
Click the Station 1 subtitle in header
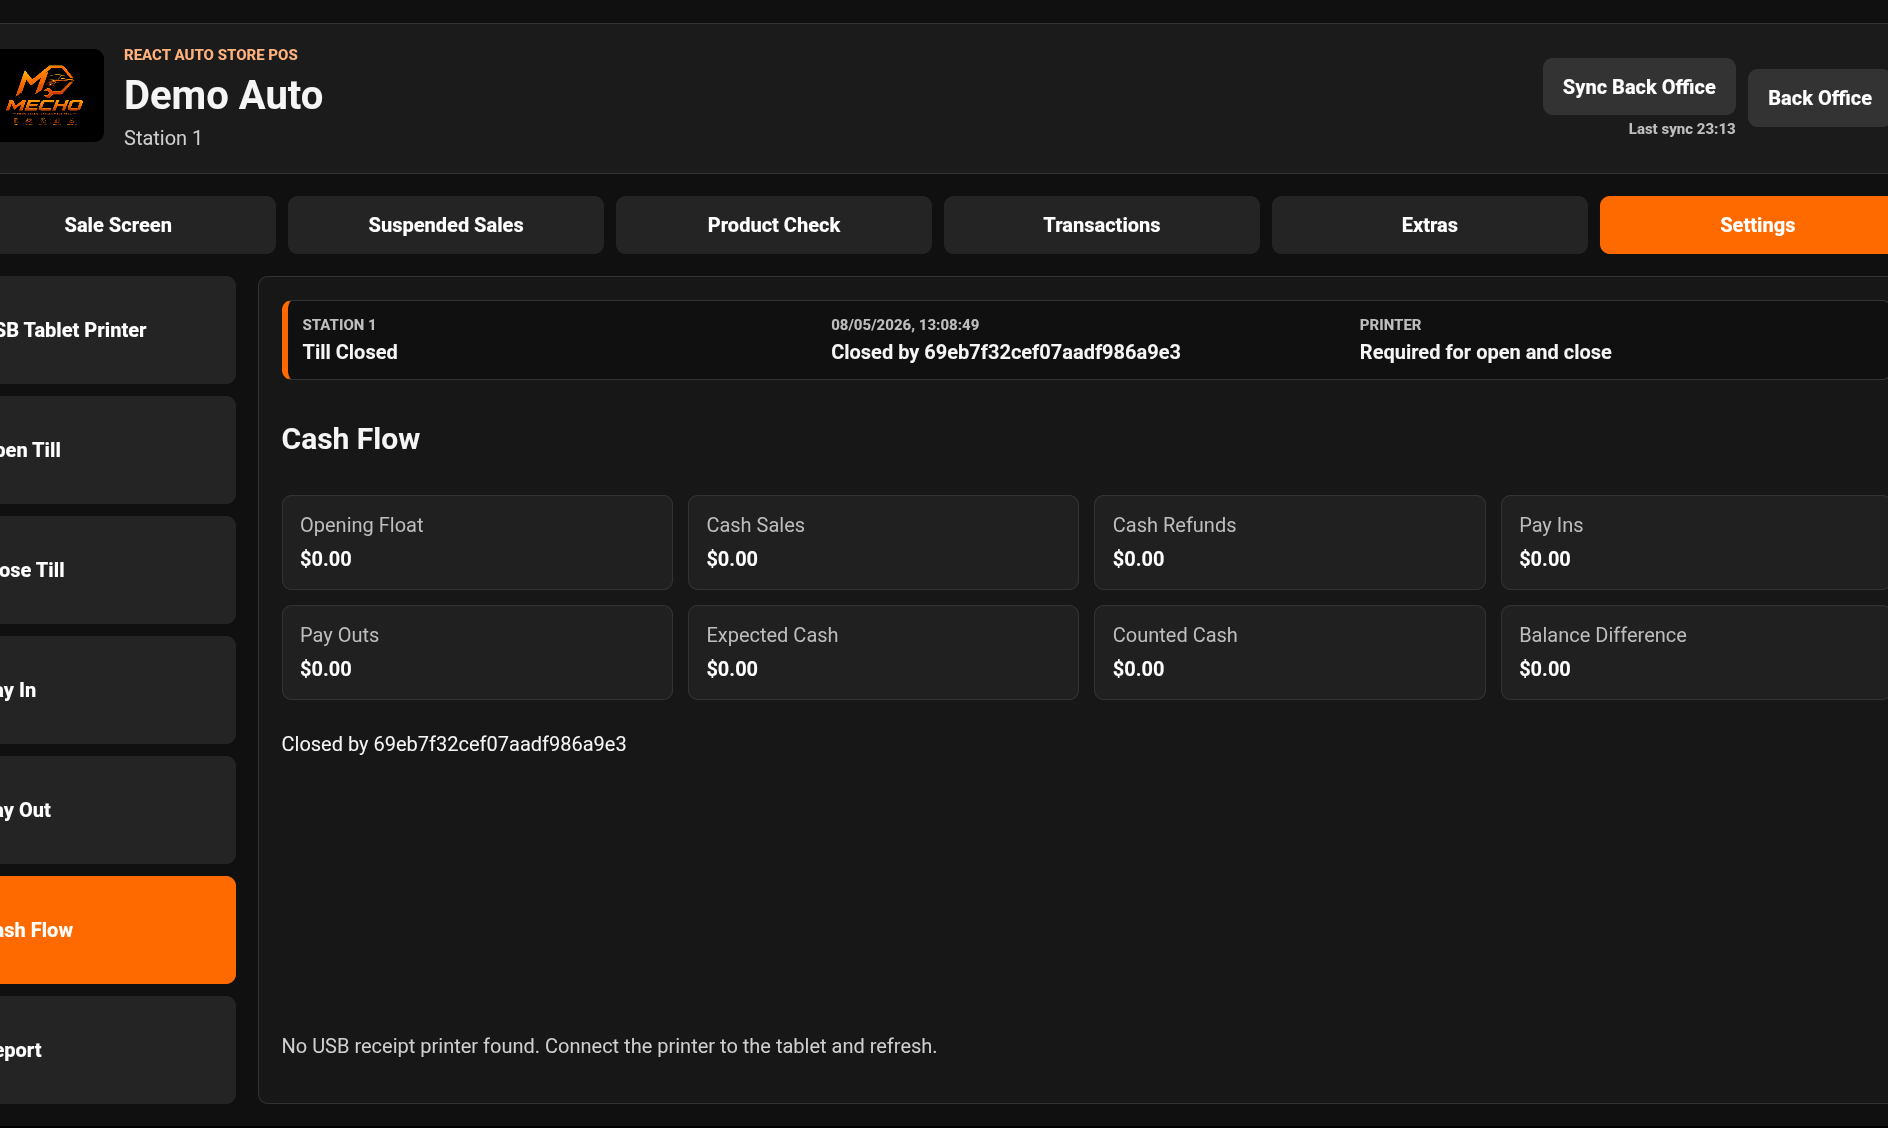[163, 138]
